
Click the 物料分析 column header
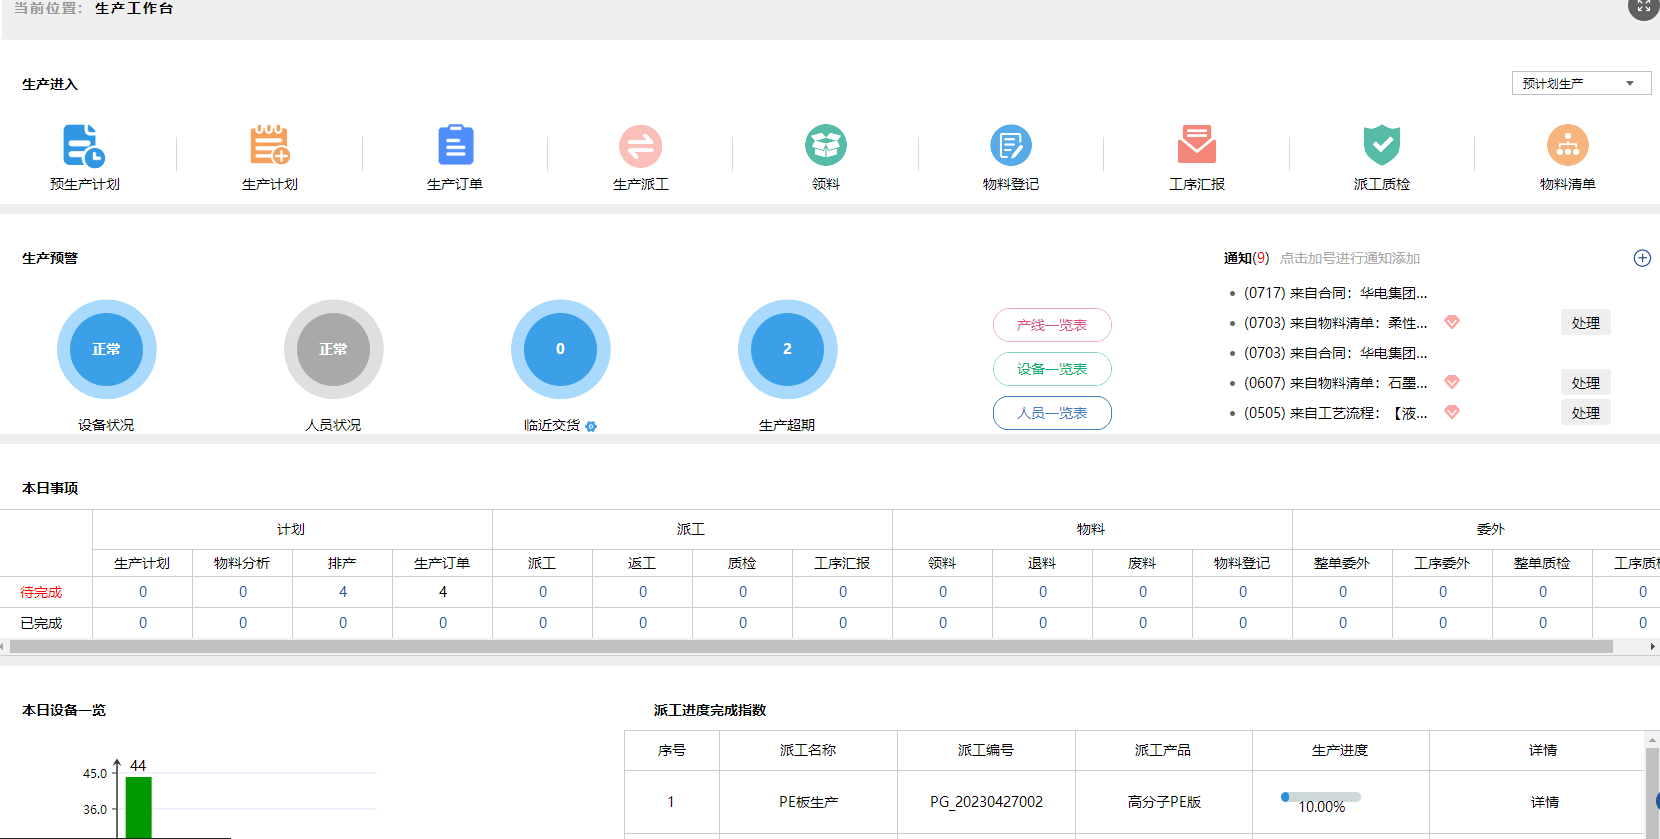[242, 563]
